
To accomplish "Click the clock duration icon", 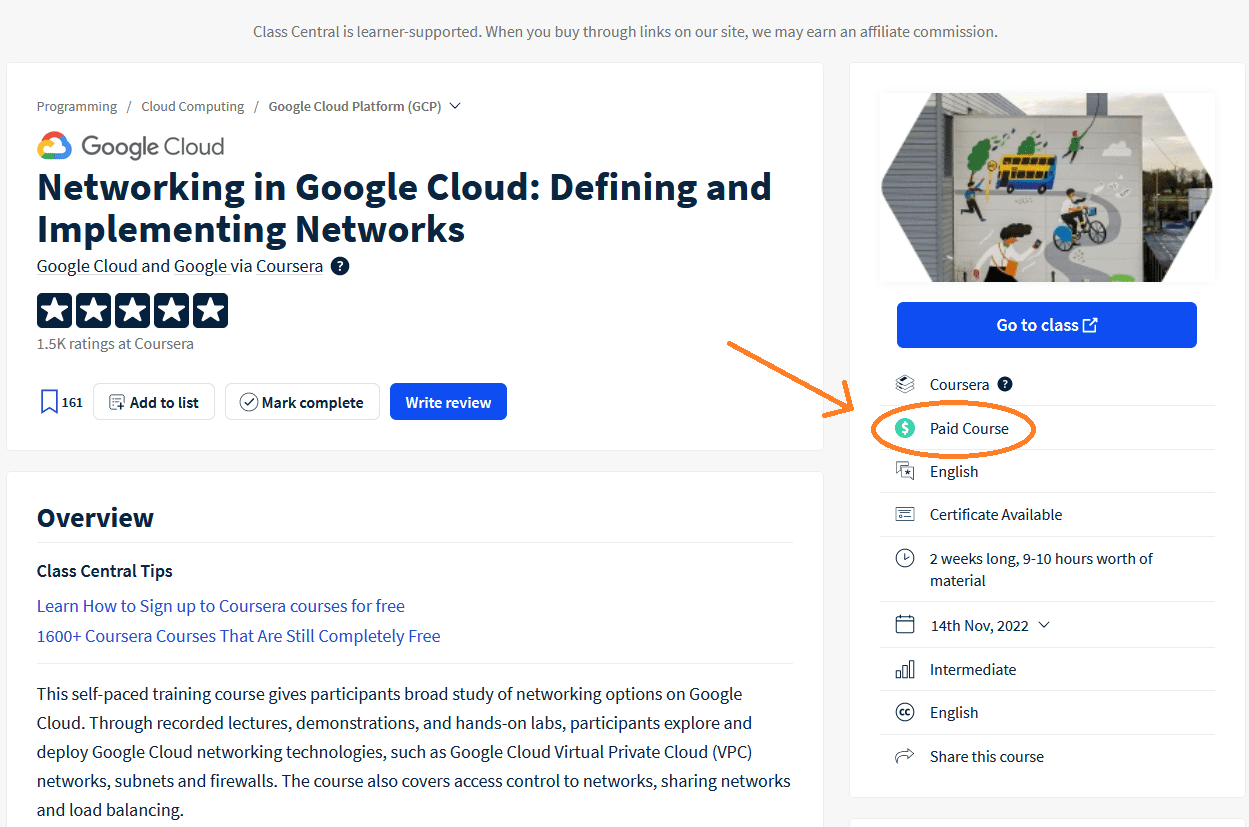I will pos(905,558).
